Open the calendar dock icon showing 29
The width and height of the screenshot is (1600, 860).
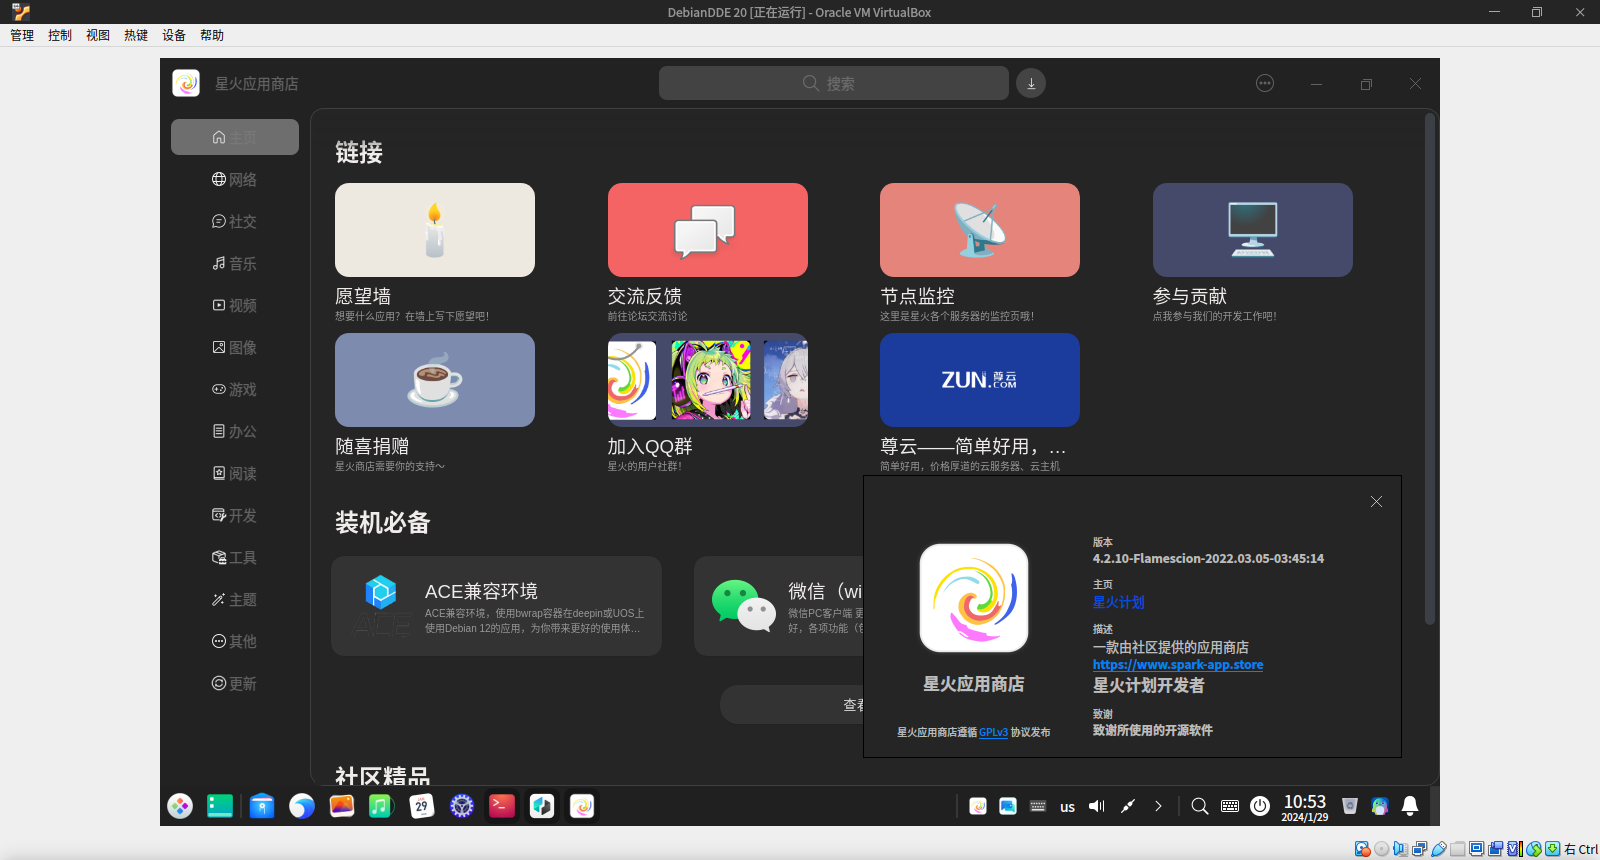click(x=422, y=806)
